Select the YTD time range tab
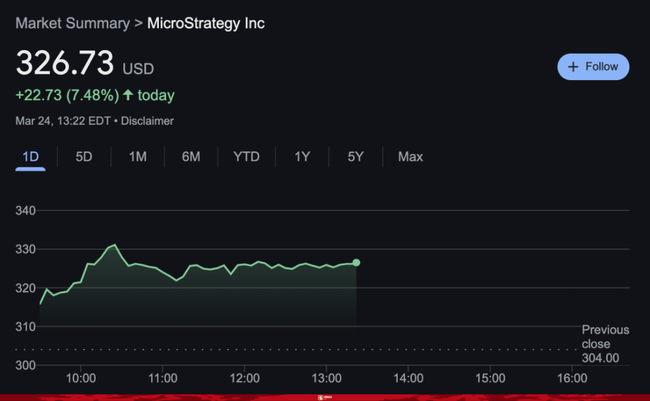The height and width of the screenshot is (401, 650). coord(246,157)
